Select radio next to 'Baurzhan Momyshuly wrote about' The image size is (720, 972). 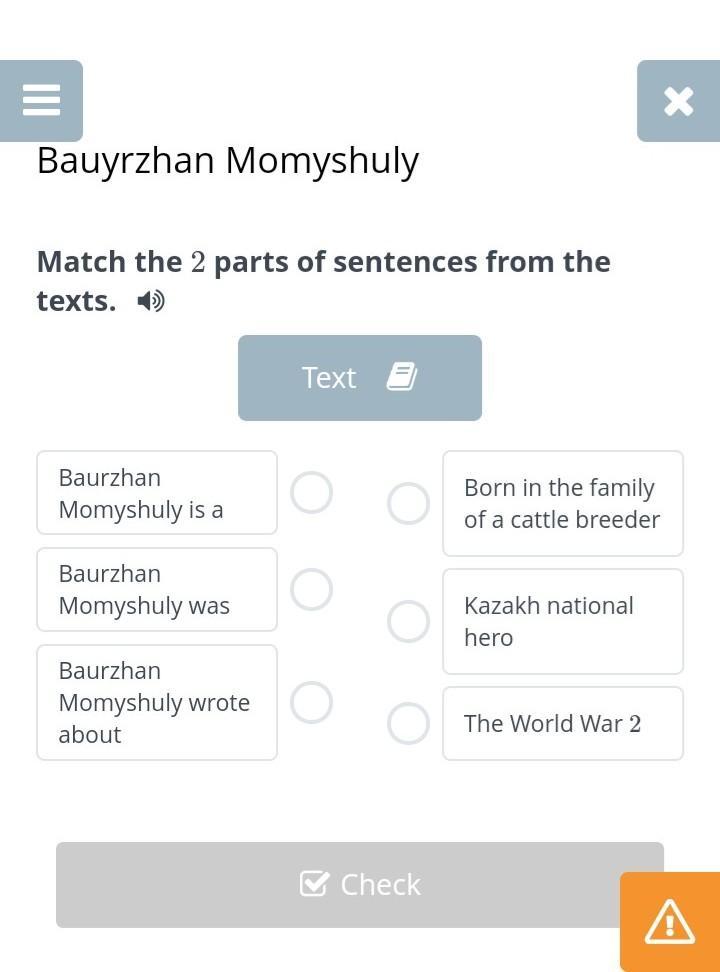pyautogui.click(x=311, y=703)
